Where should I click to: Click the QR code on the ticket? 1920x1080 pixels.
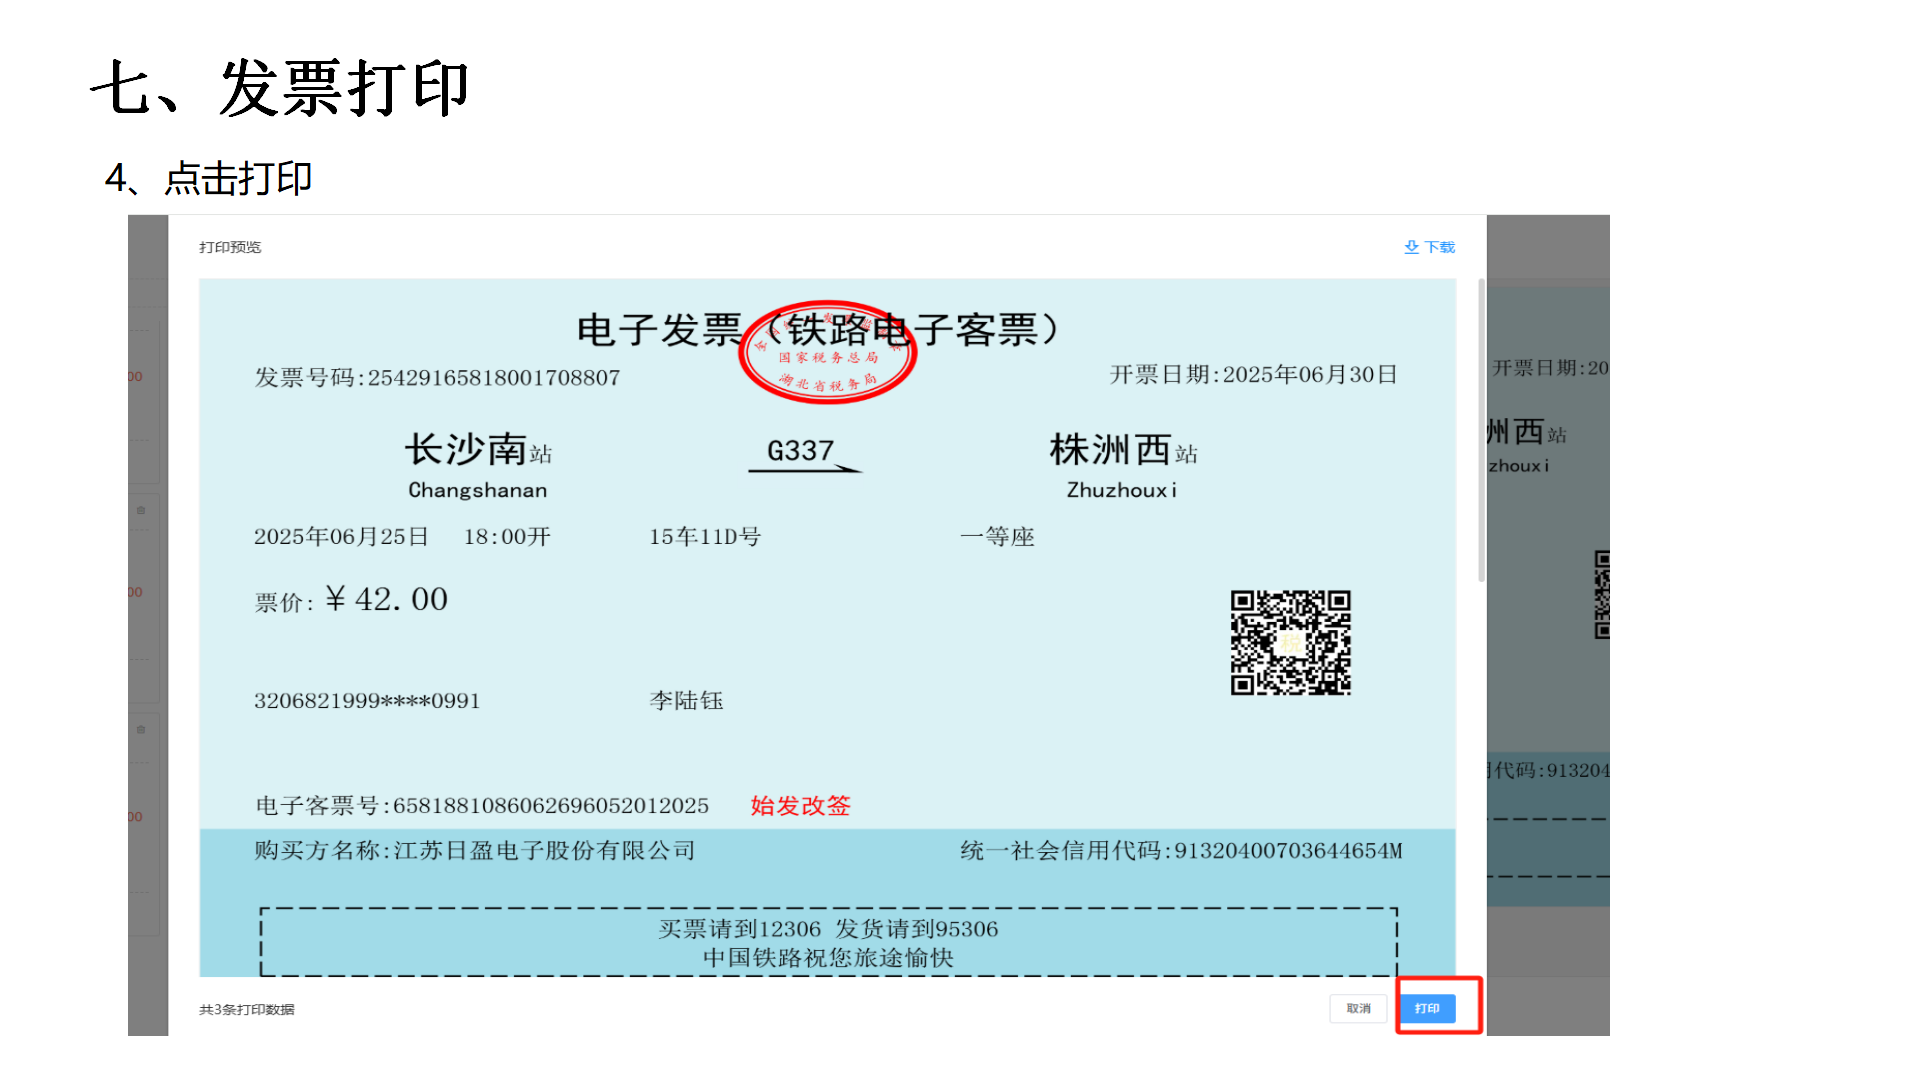pyautogui.click(x=1290, y=642)
